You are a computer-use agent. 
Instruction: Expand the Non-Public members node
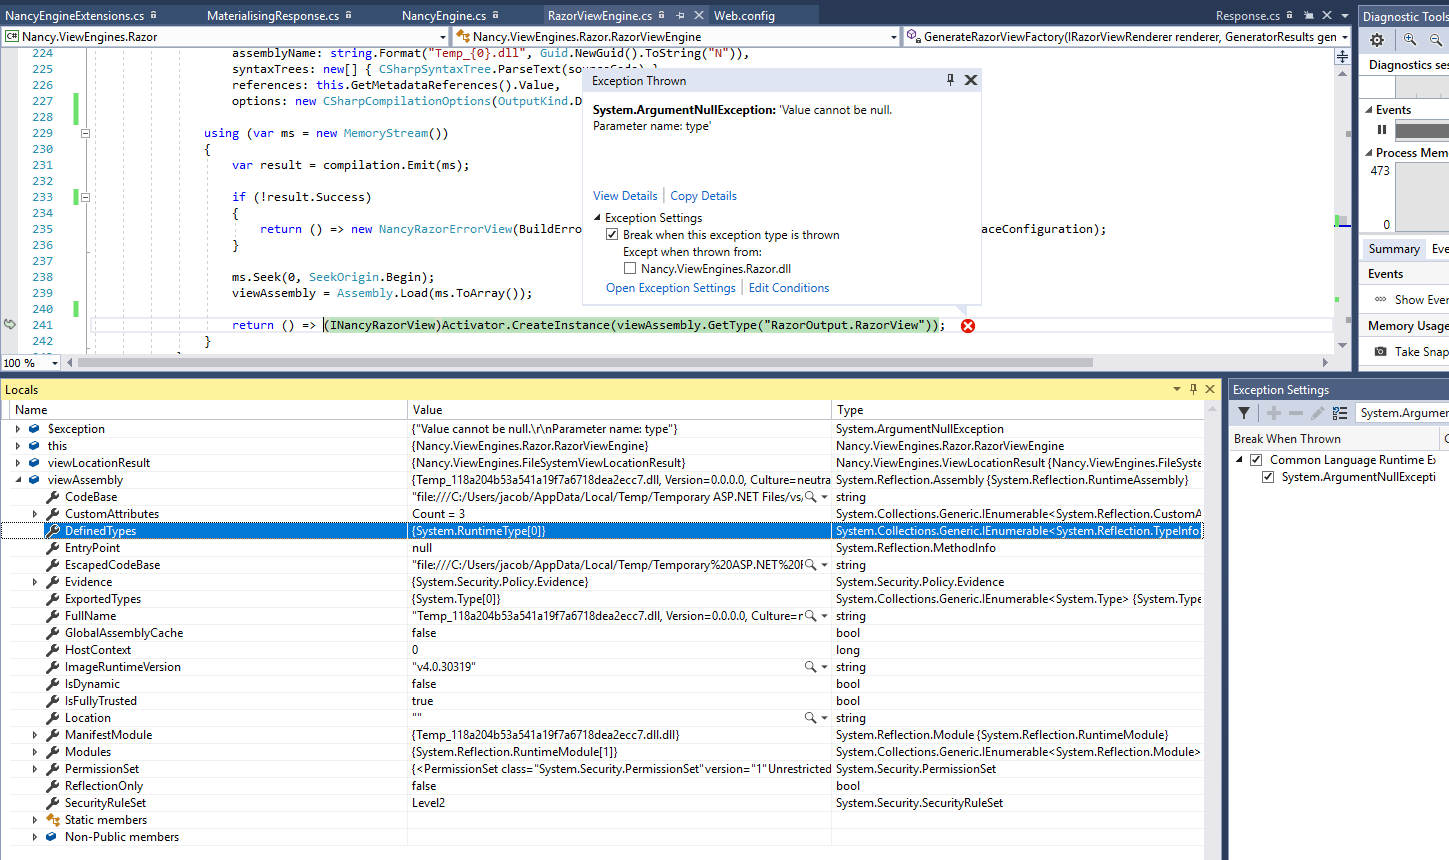[x=34, y=837]
